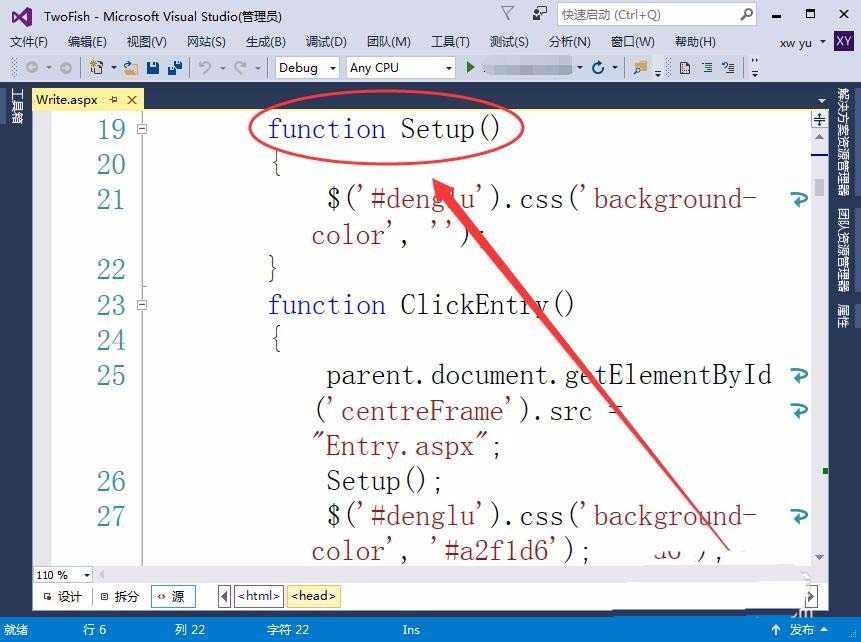861x642 pixels.
Task: Save all files using Save All icon
Action: [174, 67]
